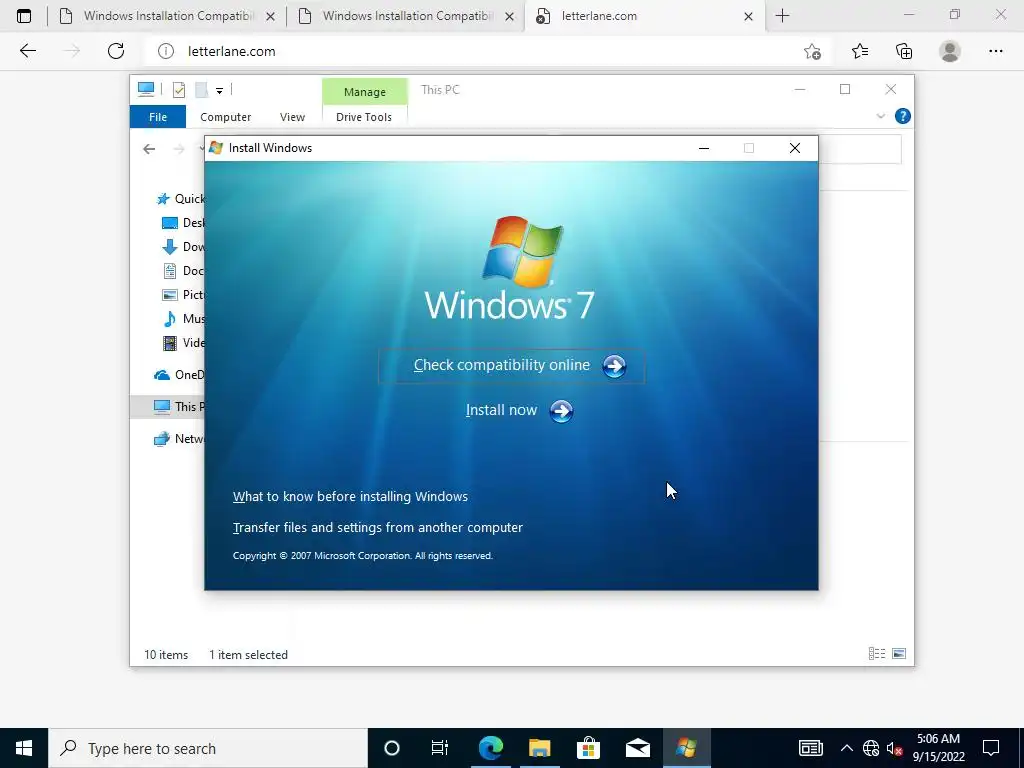Image resolution: width=1024 pixels, height=768 pixels.
Task: Open Cortana from the taskbar
Action: coord(392,748)
